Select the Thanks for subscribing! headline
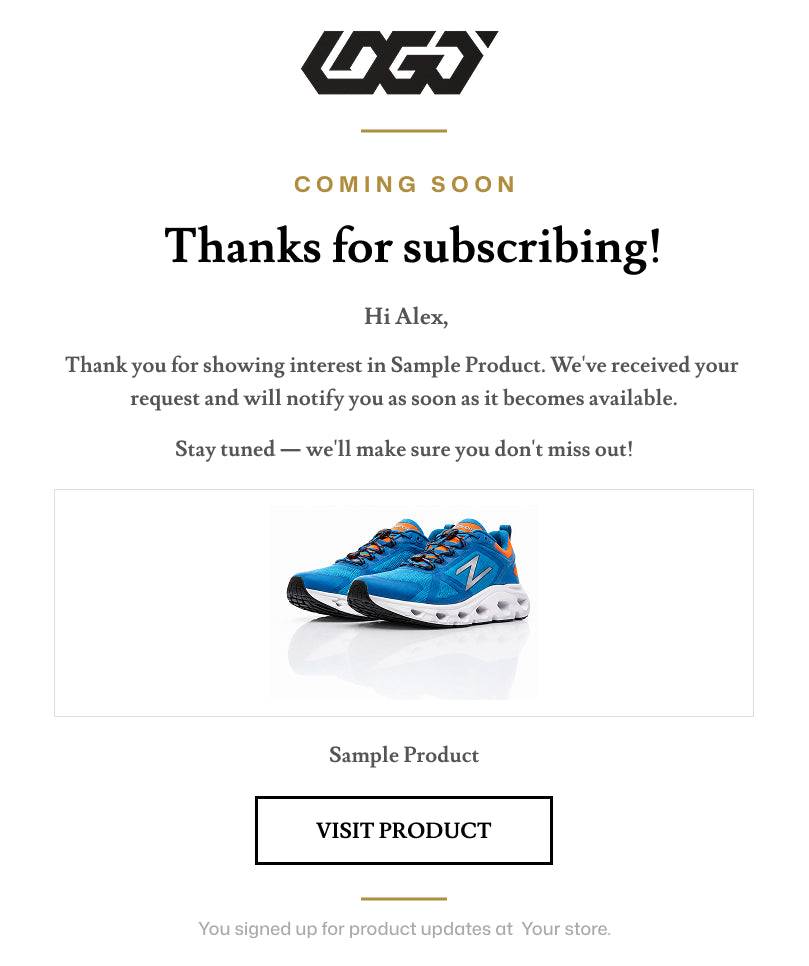The width and height of the screenshot is (809, 966). (413, 246)
